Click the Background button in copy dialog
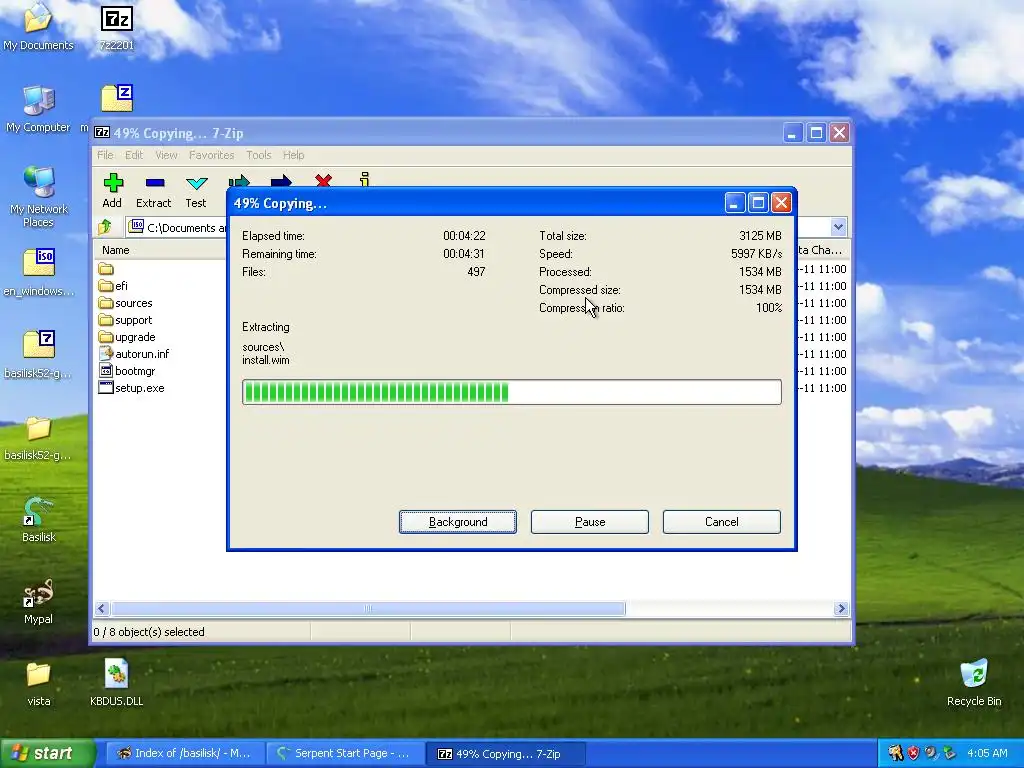 point(458,522)
